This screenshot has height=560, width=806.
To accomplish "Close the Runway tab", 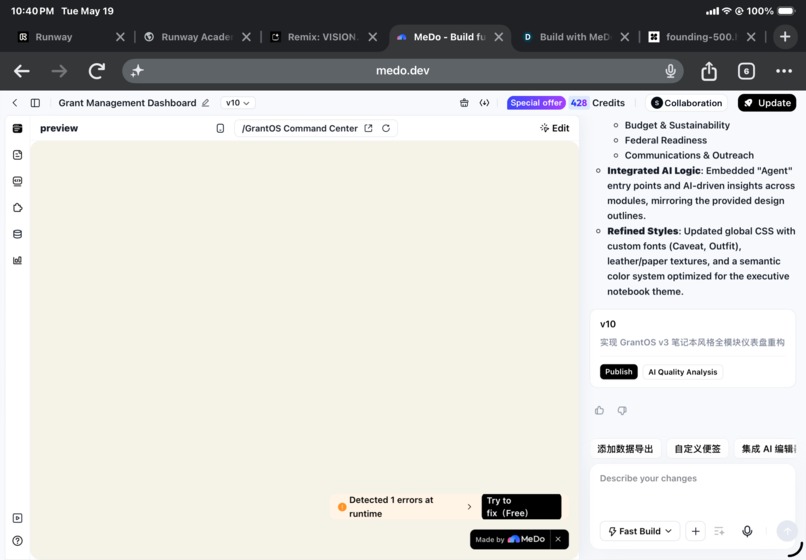I will (x=120, y=37).
